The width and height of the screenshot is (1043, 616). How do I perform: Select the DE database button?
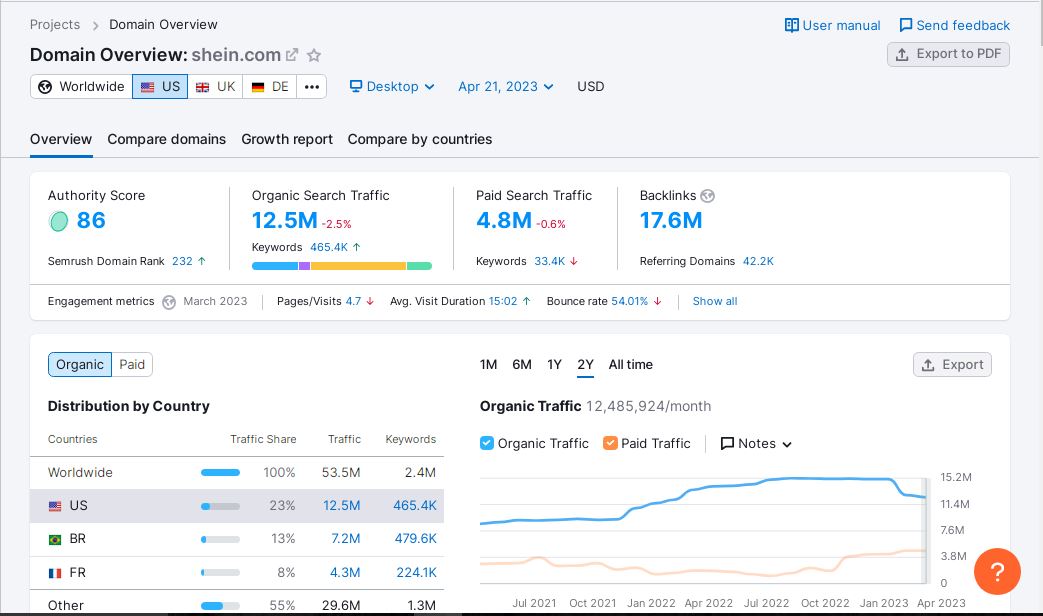pyautogui.click(x=269, y=86)
